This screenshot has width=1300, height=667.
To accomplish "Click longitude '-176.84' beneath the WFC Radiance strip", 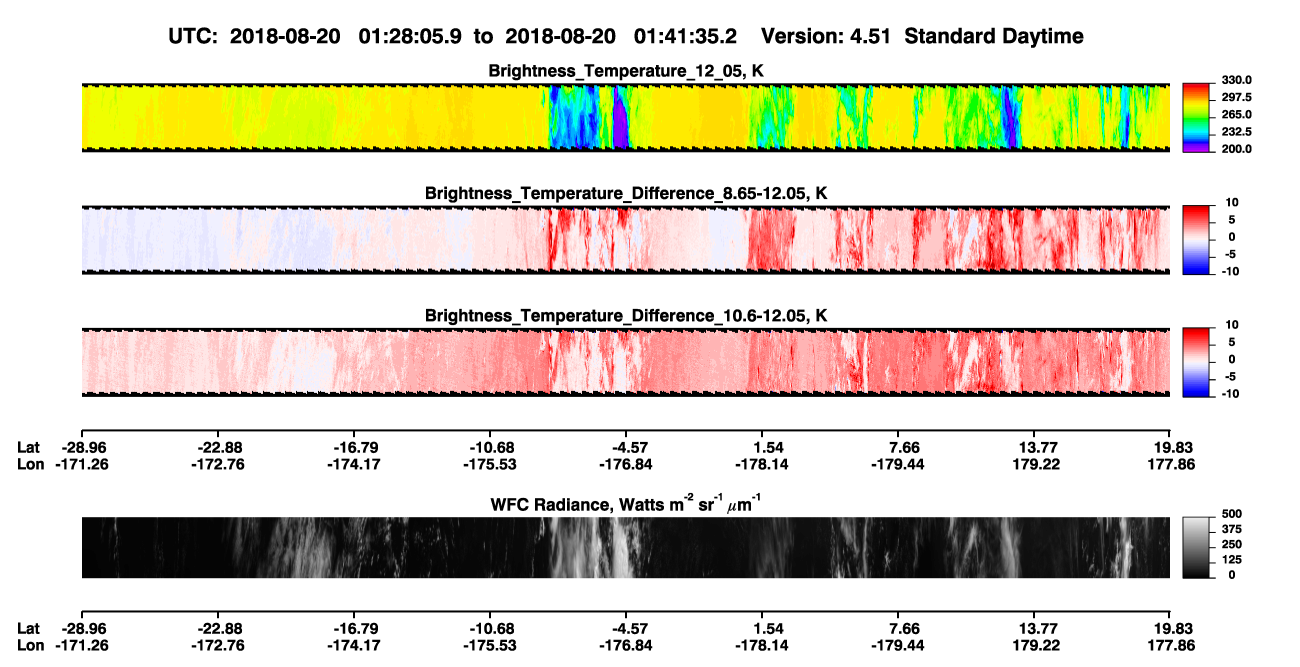I will [x=626, y=646].
